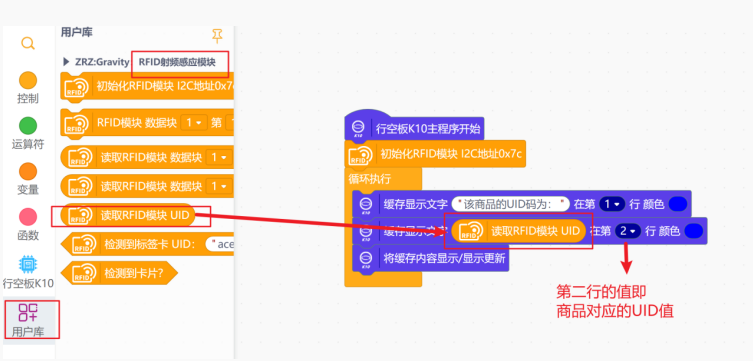Select palette block 初始化RFID模块 I2C地址
Viewport: 753px width, 362px height.
(x=147, y=86)
